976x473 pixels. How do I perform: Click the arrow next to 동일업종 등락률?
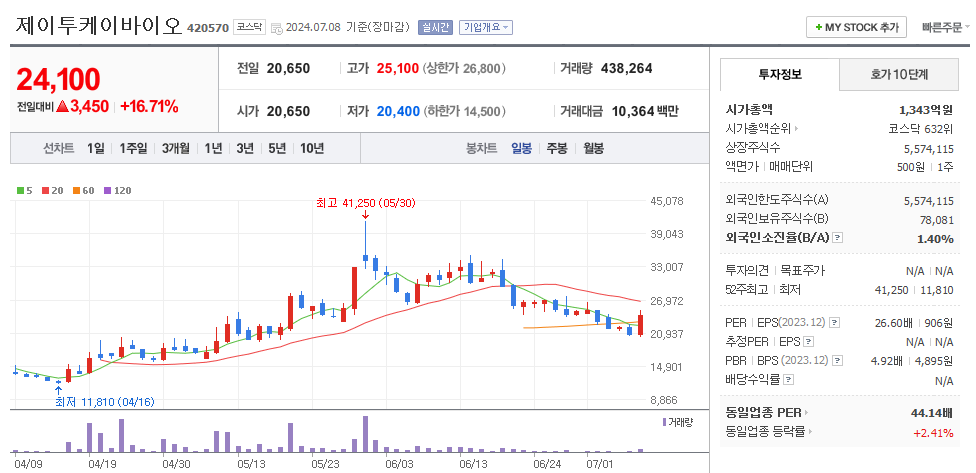pos(810,431)
